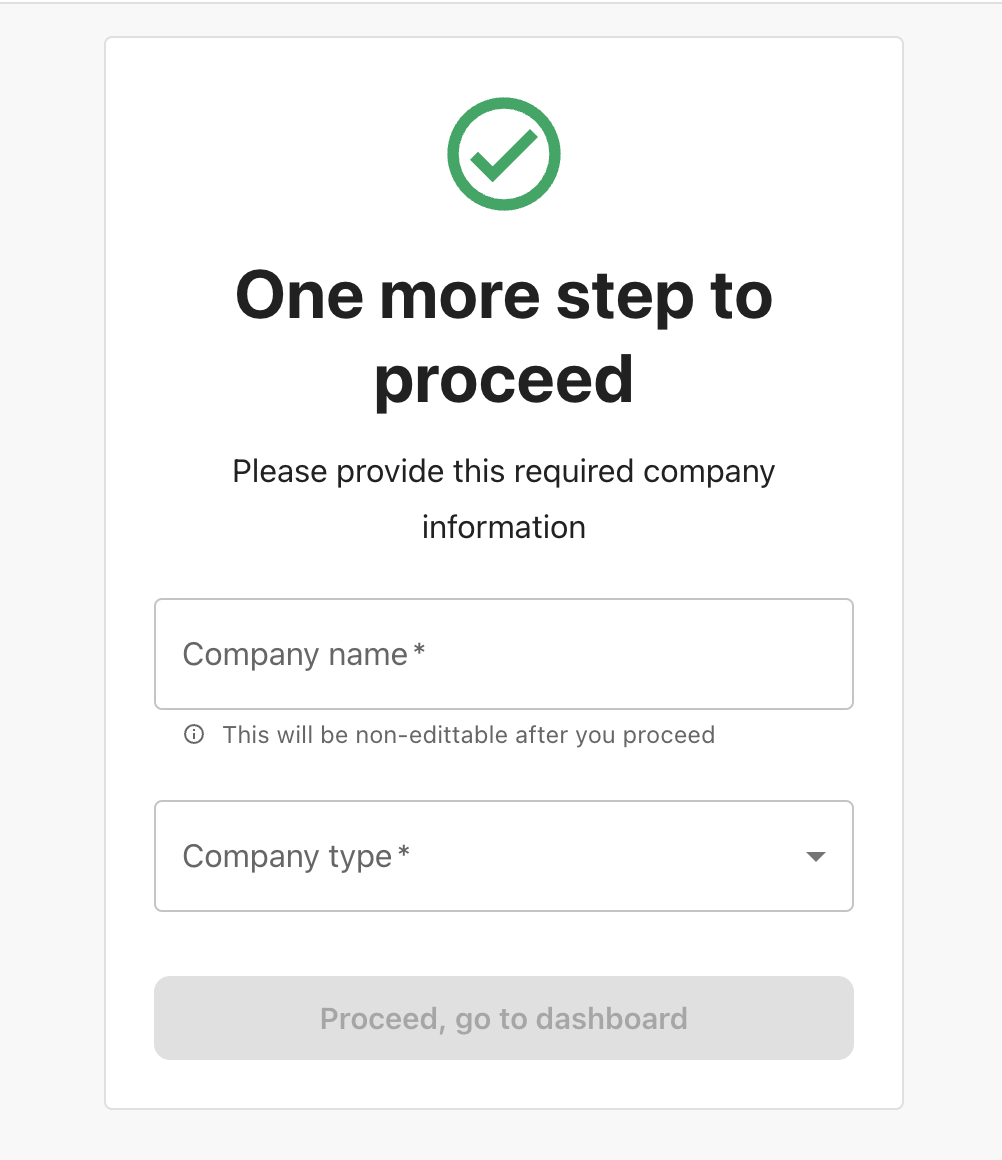The width and height of the screenshot is (1002, 1160).
Task: Click the chevron on the Company type field
Action: [816, 856]
